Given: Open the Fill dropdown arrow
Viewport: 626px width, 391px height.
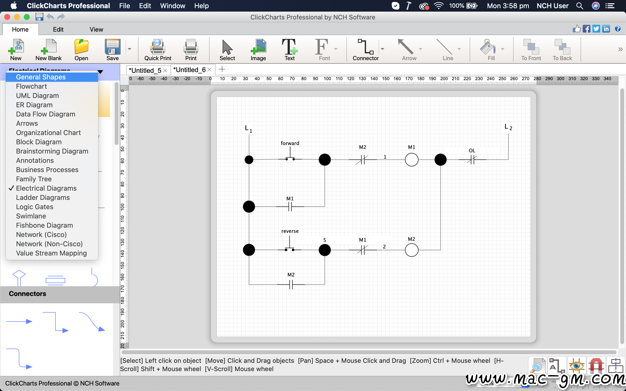Looking at the screenshot, I should click(x=502, y=49).
